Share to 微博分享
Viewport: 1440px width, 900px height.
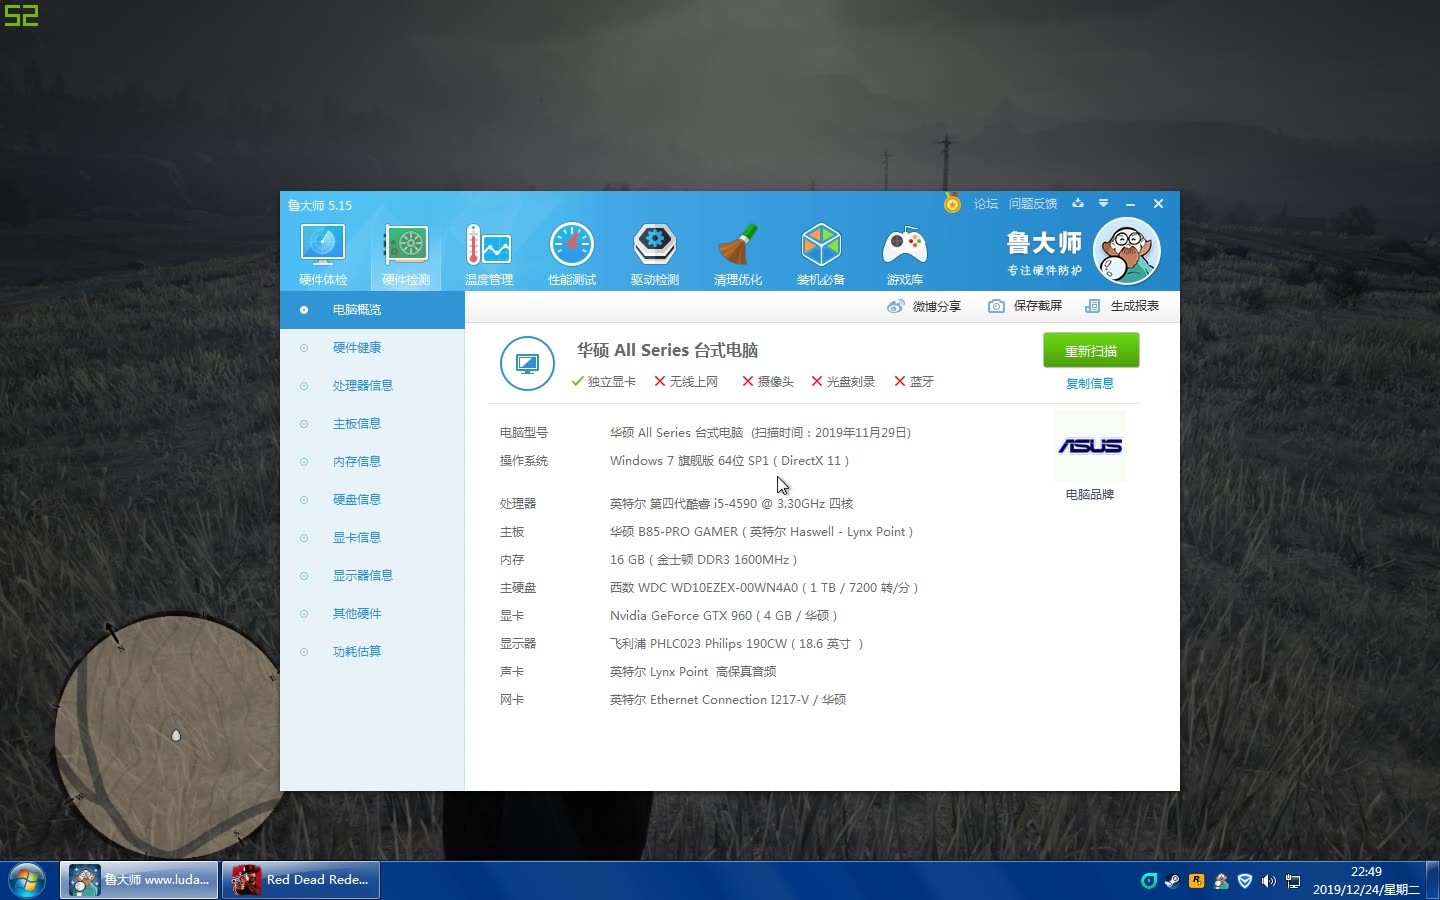pos(924,306)
